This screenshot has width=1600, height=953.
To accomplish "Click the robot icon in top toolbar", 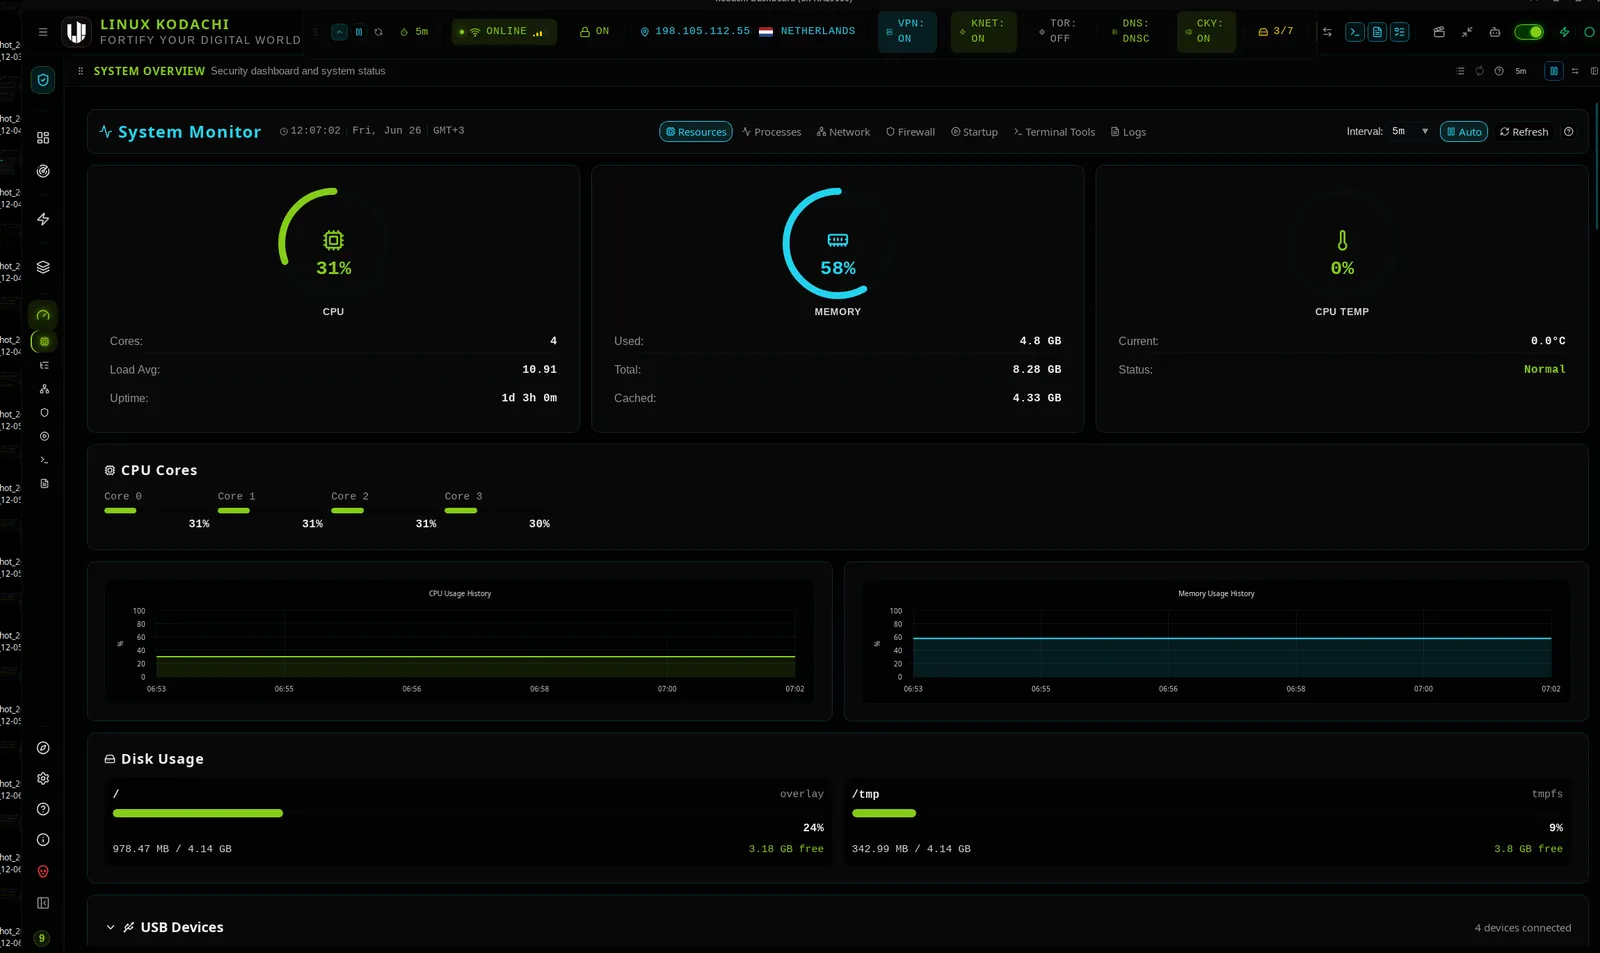I will pyautogui.click(x=1495, y=32).
